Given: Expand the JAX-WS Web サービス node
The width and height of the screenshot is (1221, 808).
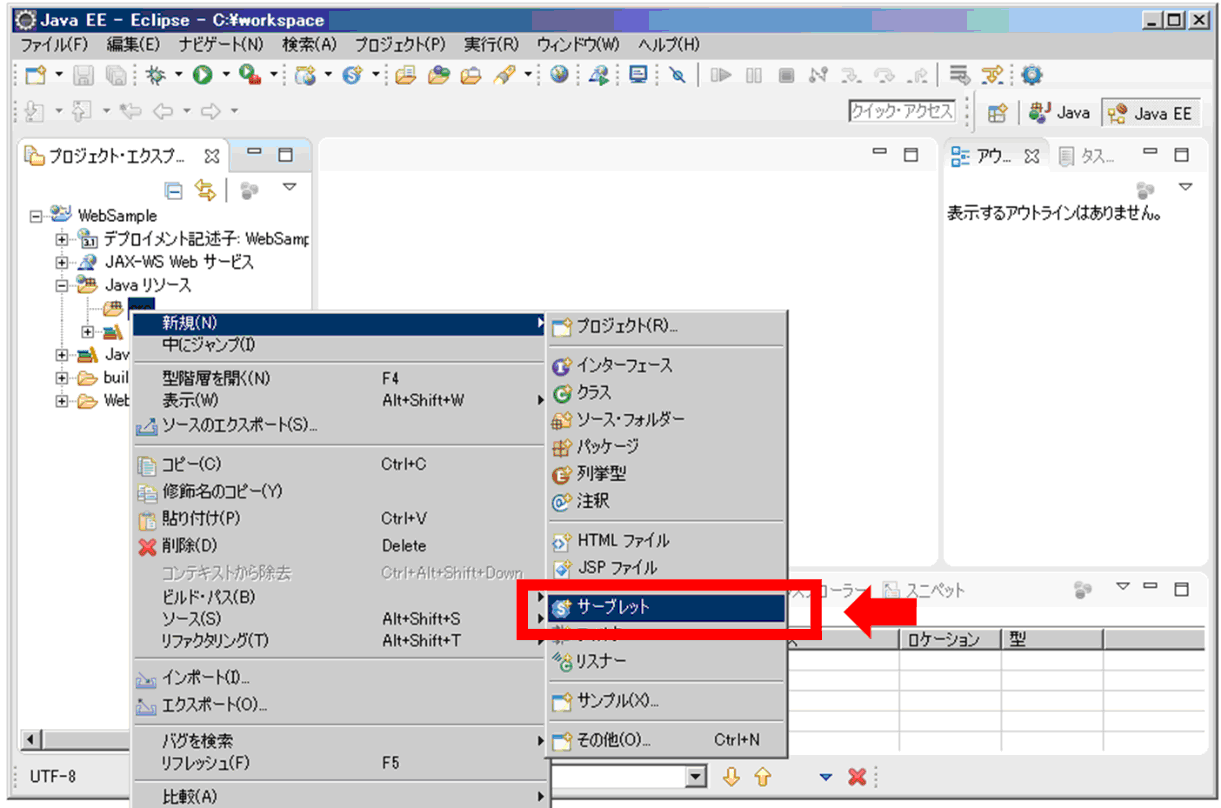Looking at the screenshot, I should [x=62, y=262].
